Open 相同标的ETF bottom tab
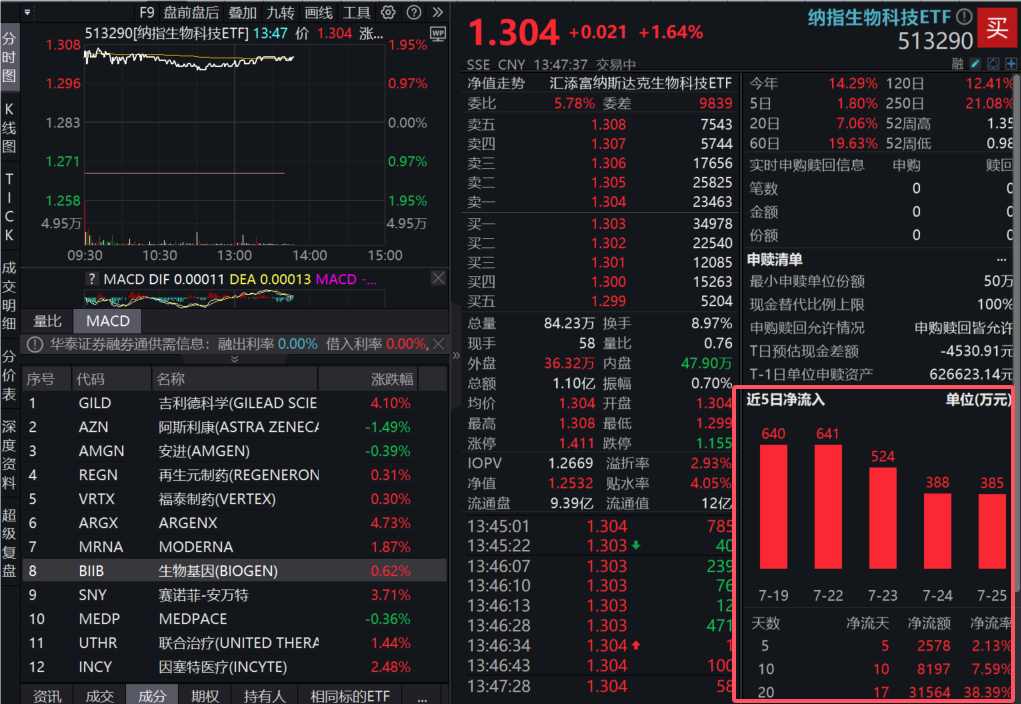The height and width of the screenshot is (704, 1021). (x=350, y=696)
